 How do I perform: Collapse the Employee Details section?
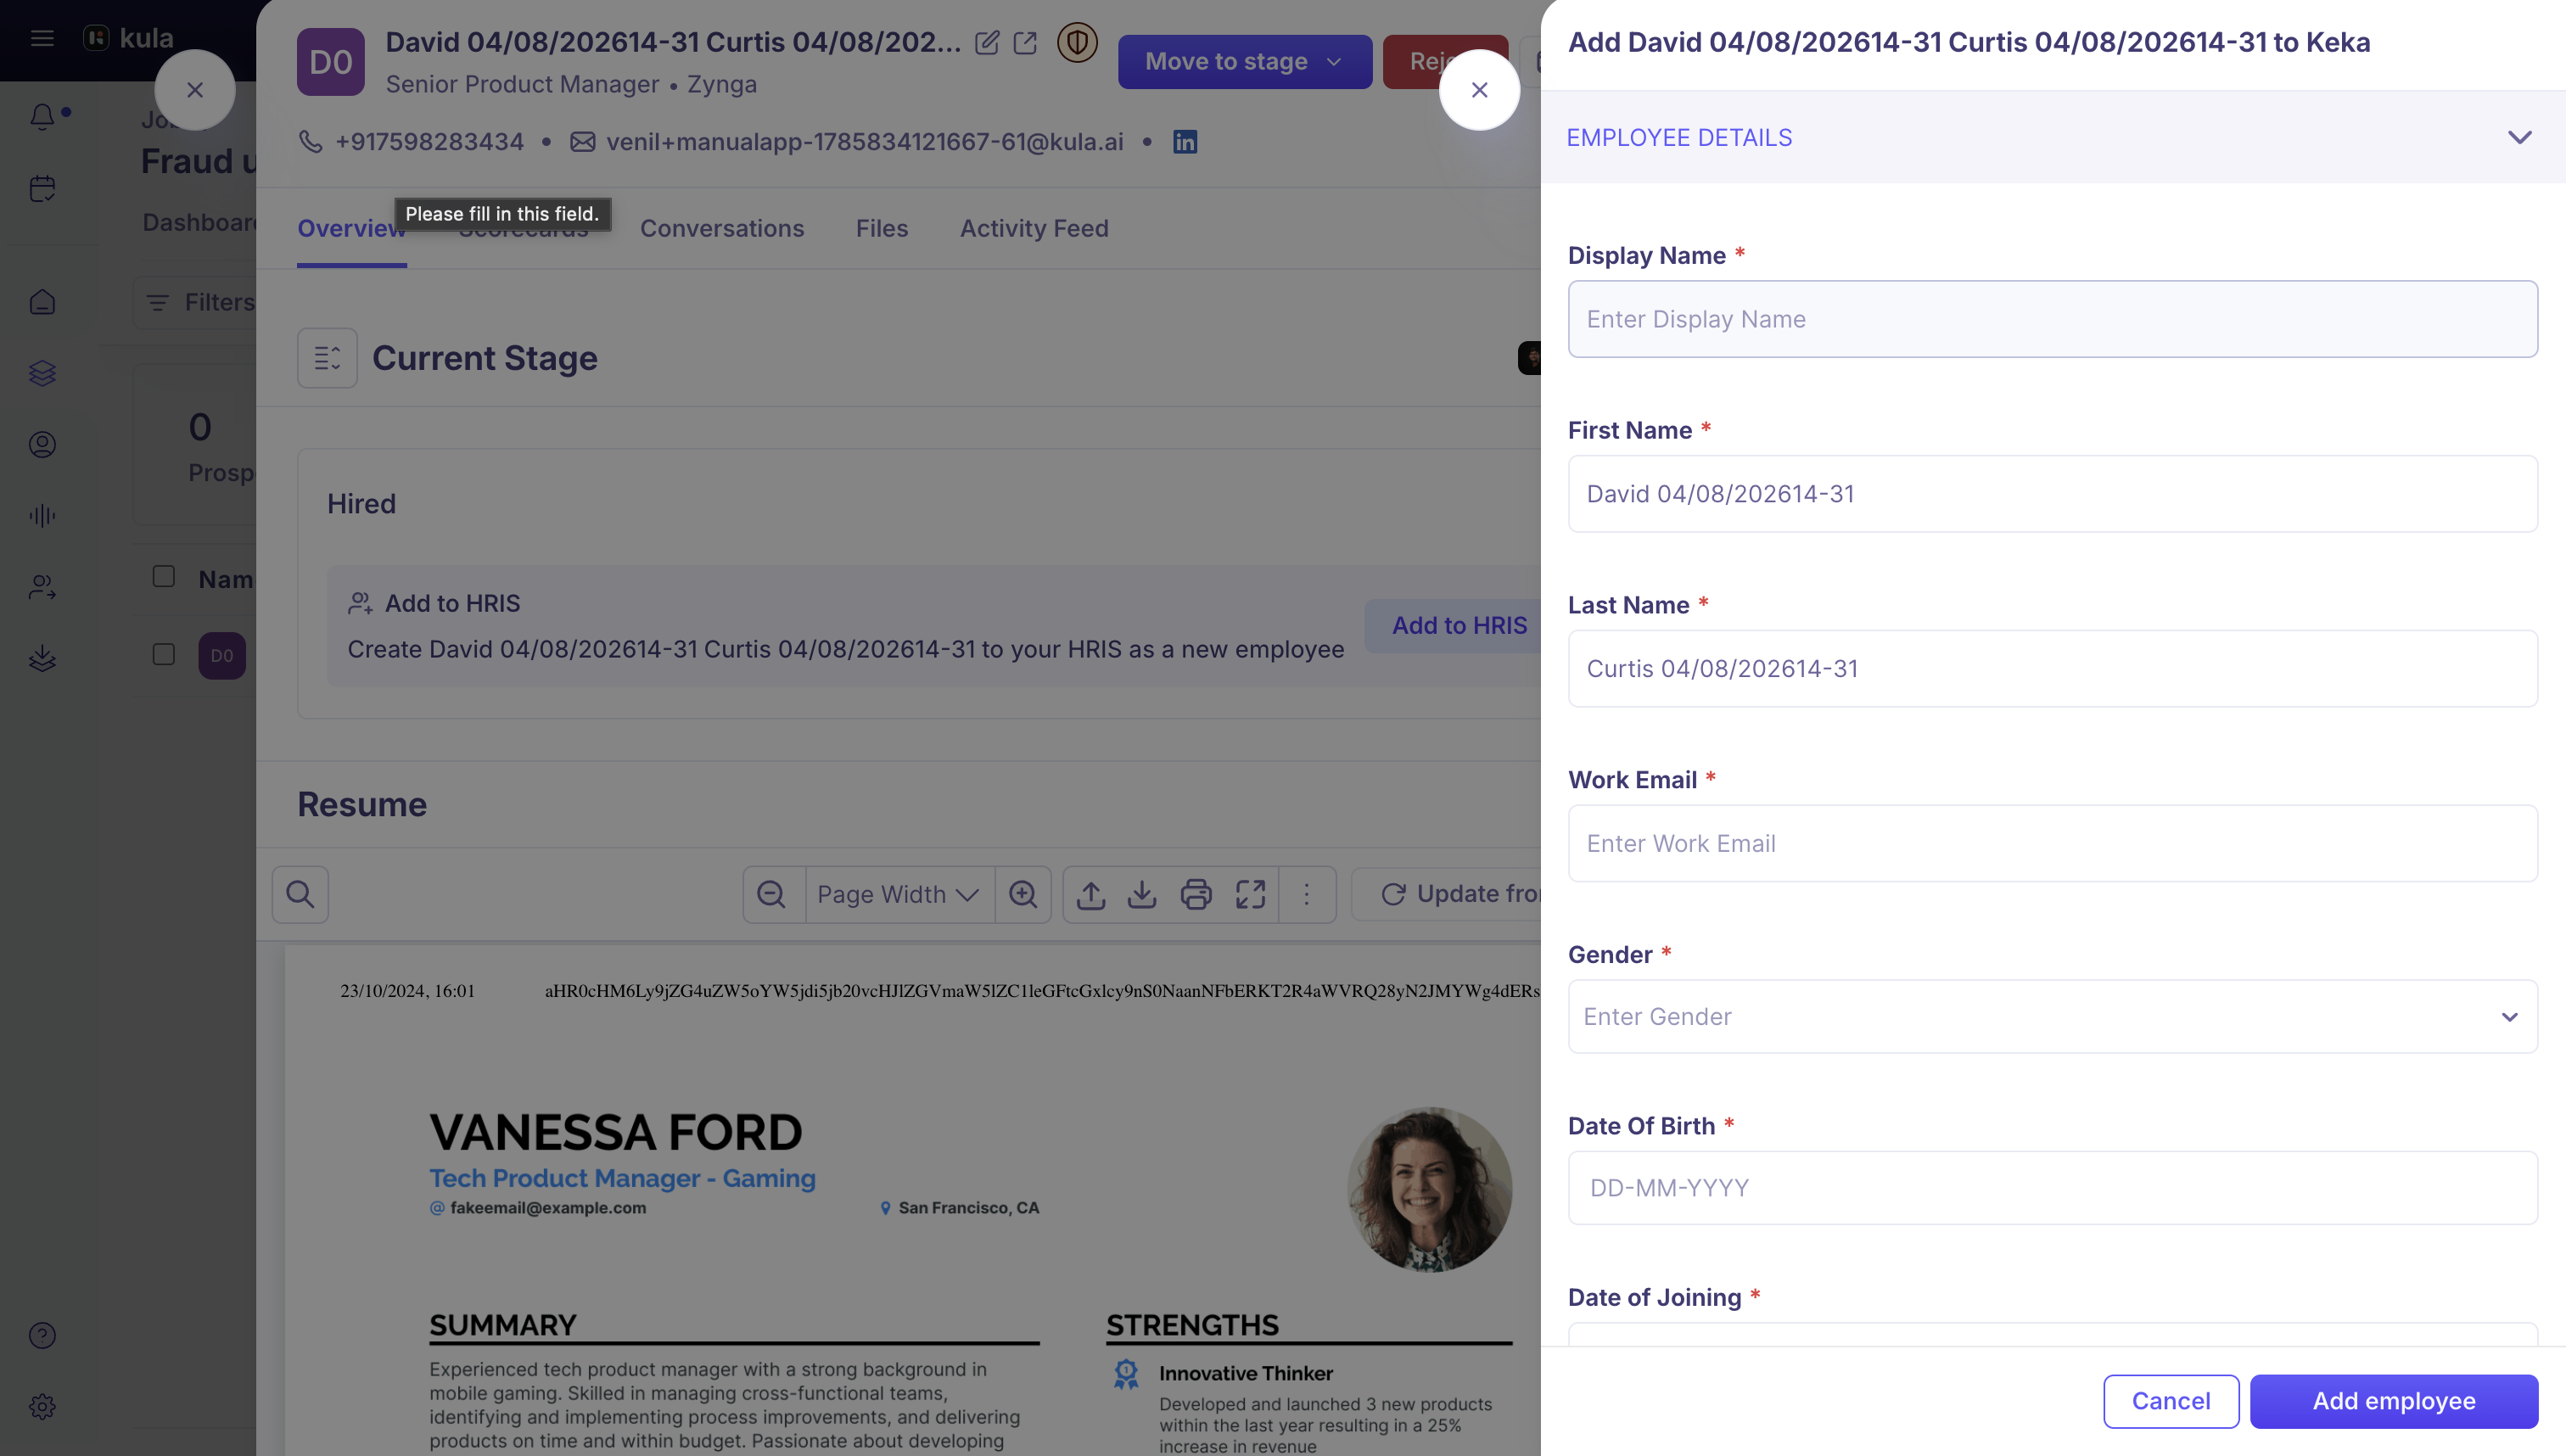click(x=2519, y=137)
